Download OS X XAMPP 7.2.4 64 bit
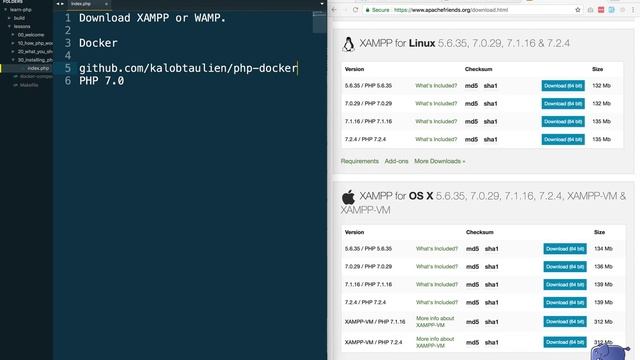640x360 pixels. tap(565, 303)
